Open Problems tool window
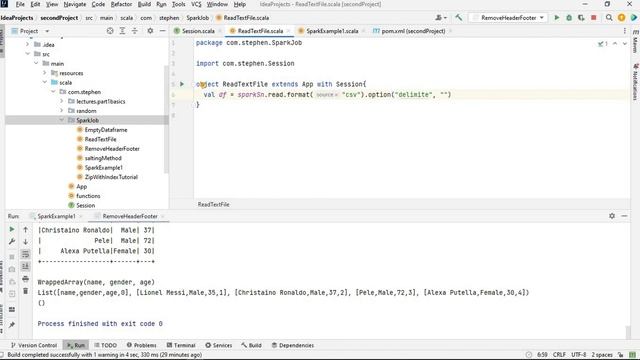The height and width of the screenshot is (360, 640). pos(141,345)
